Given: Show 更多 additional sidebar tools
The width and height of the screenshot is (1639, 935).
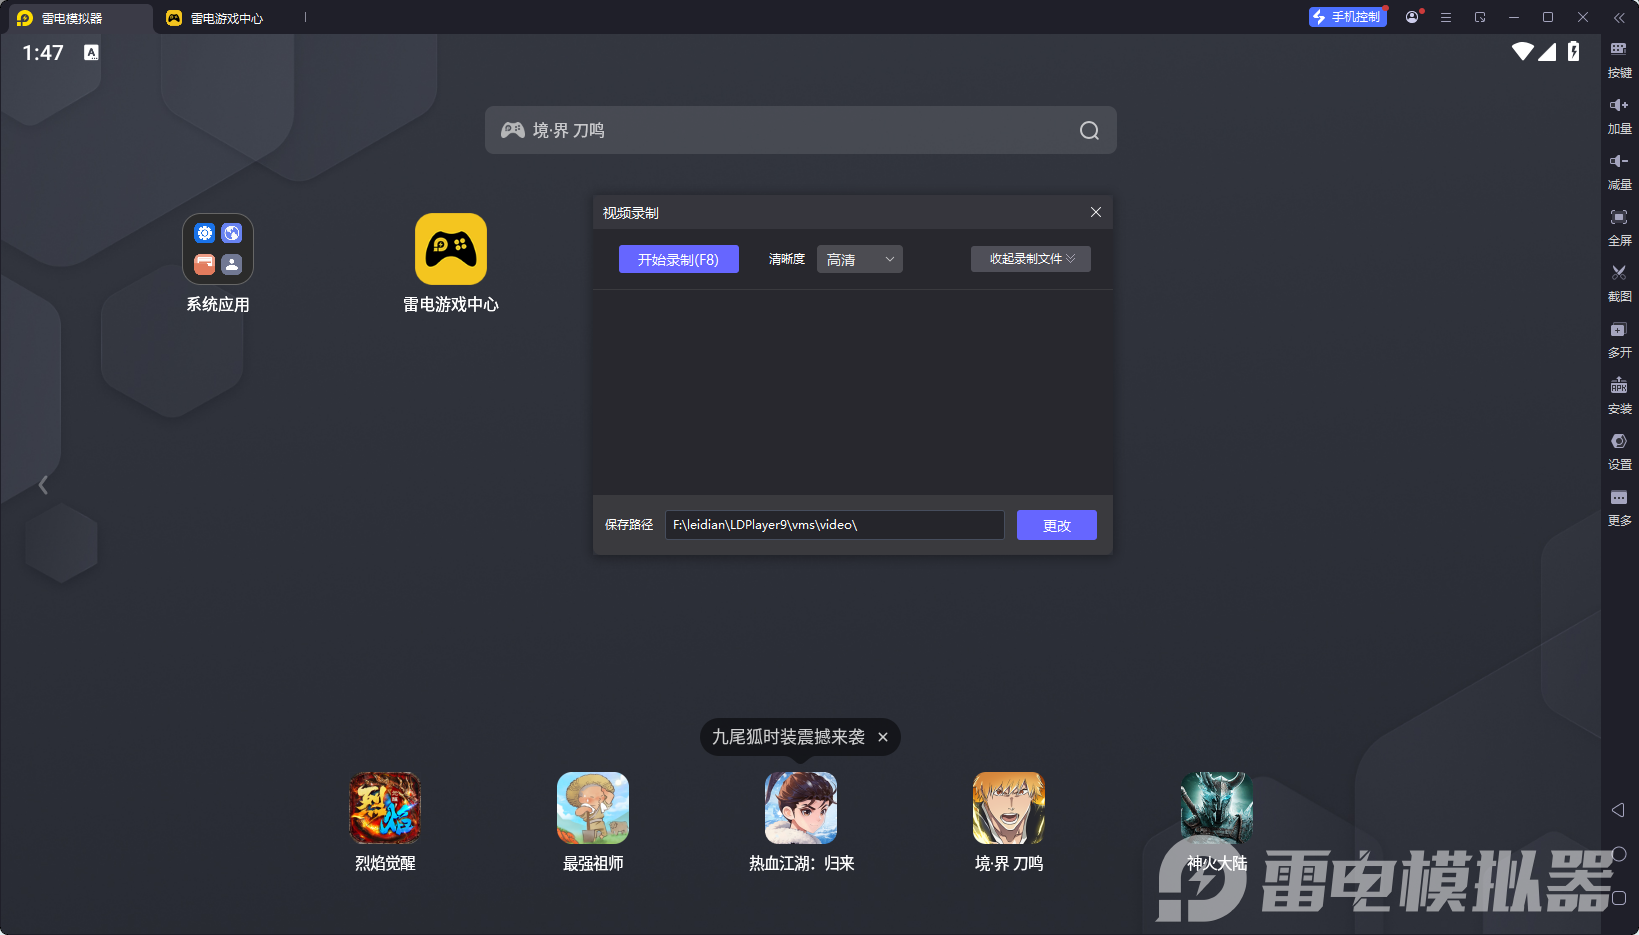Looking at the screenshot, I should tap(1619, 507).
